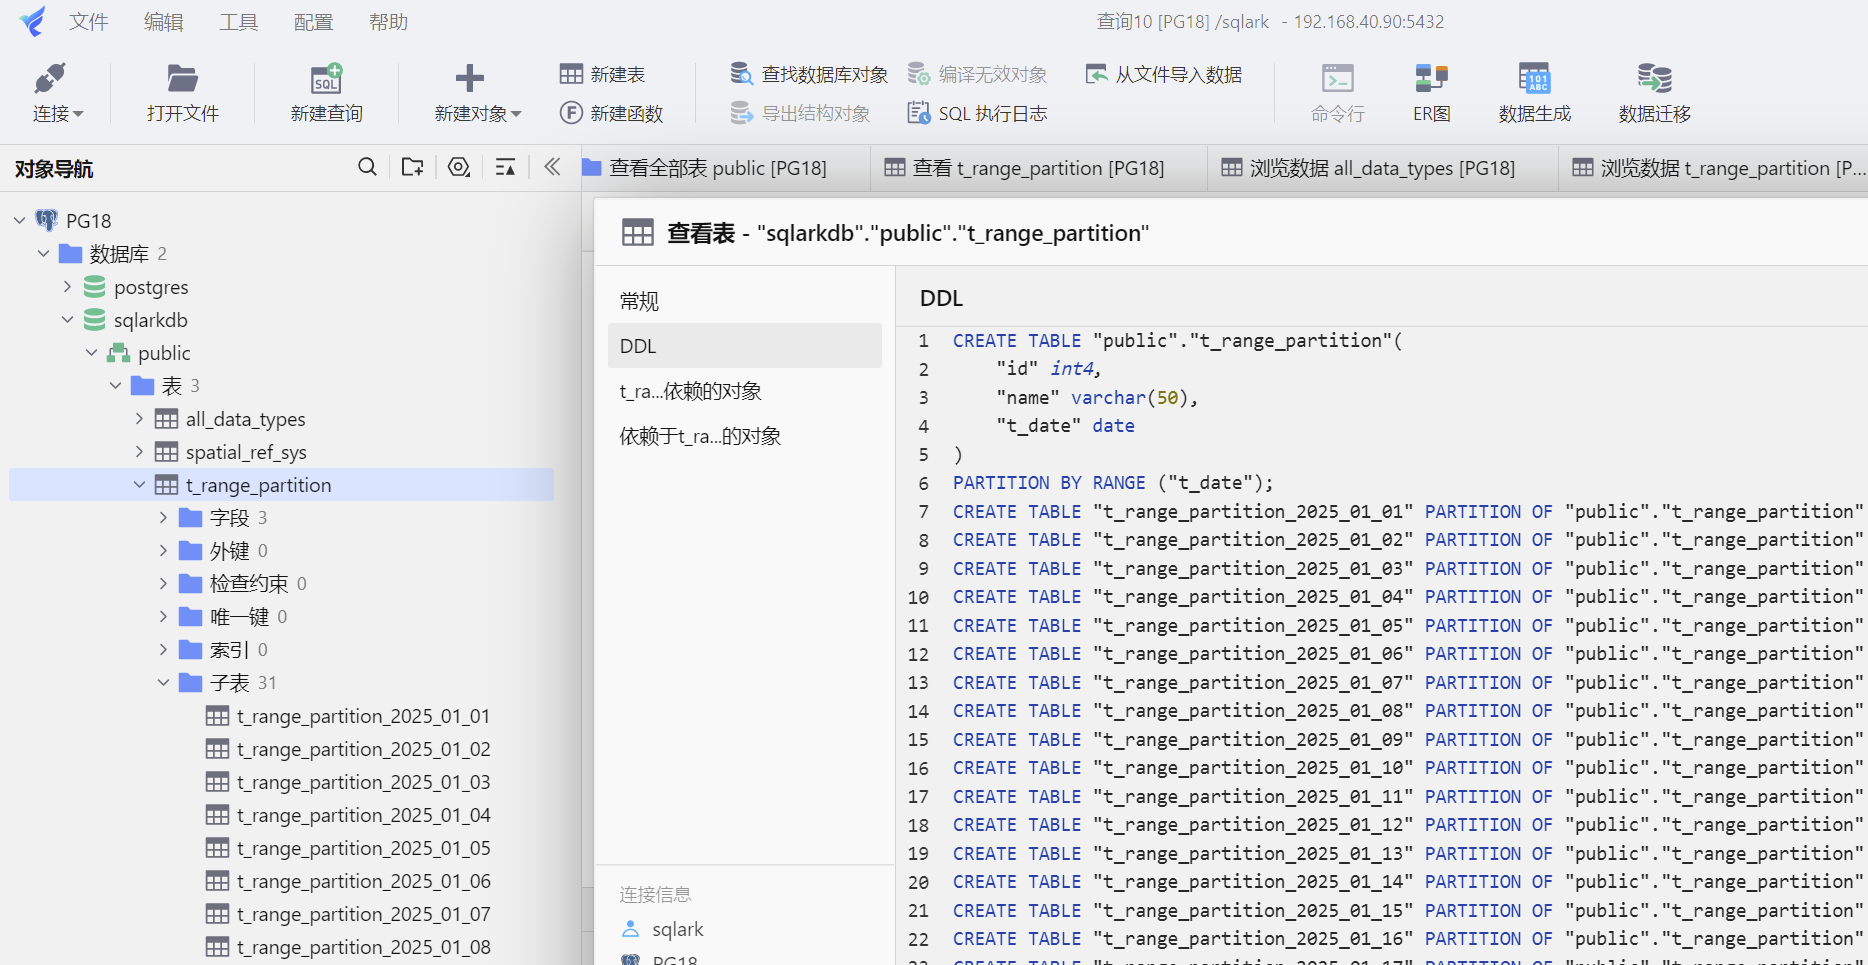Select child table t_range_partition_2025_01_05
This screenshot has height=965, width=1868.
click(x=363, y=847)
